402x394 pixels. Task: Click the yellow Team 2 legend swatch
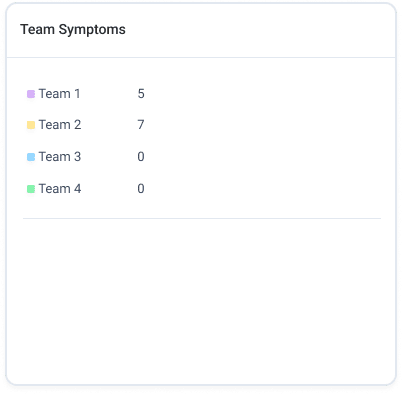point(31,125)
